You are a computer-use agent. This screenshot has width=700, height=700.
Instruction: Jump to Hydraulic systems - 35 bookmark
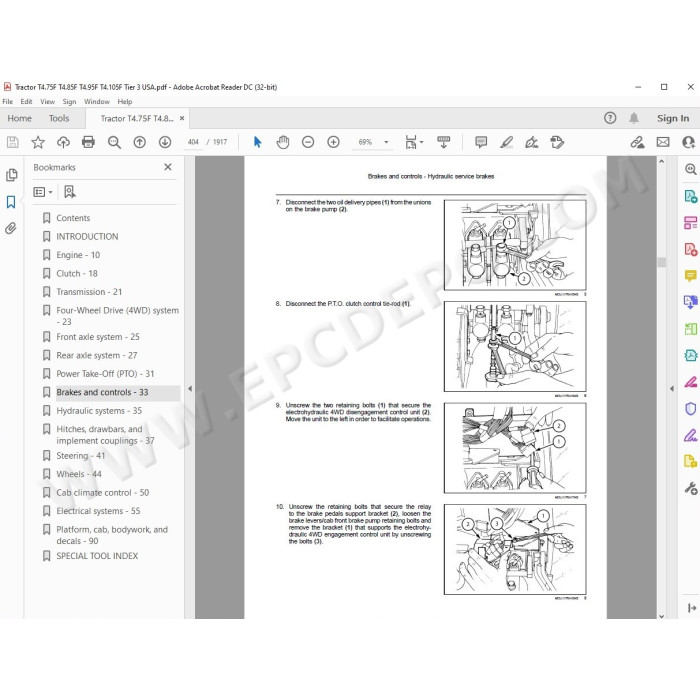coord(99,411)
